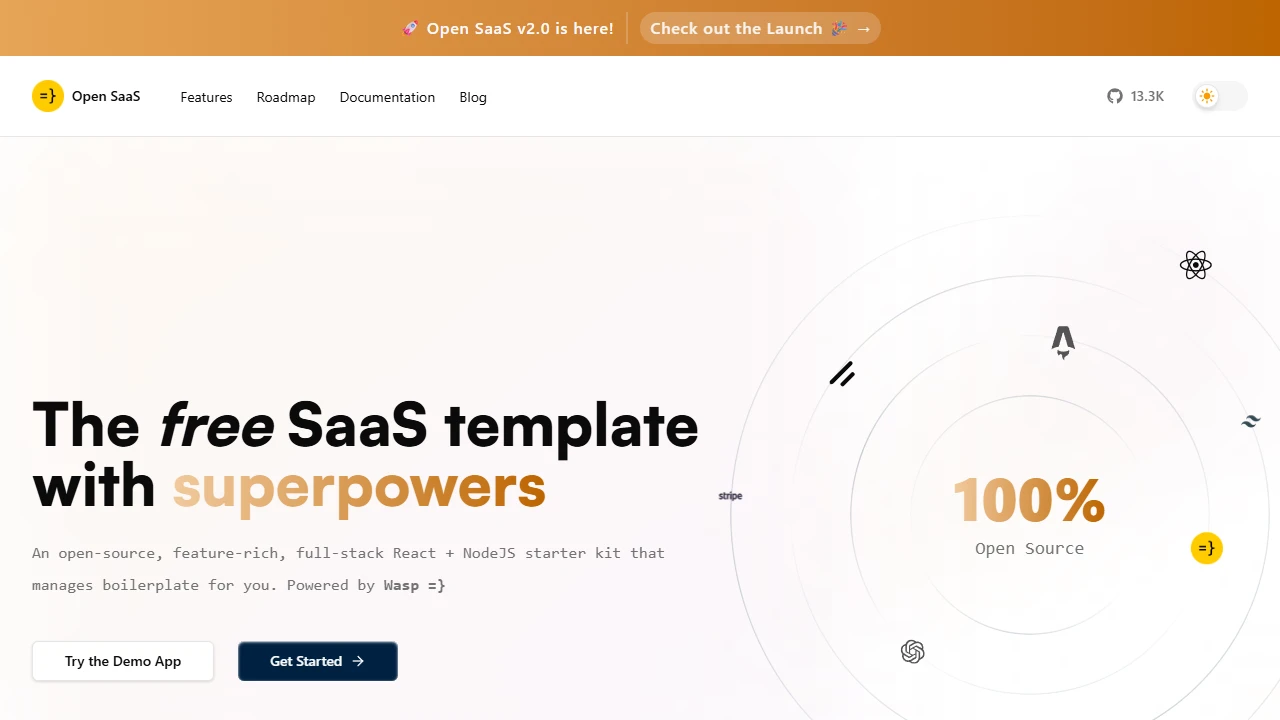Click the Astro rocket icon
The width and height of the screenshot is (1280, 720).
(x=1063, y=342)
